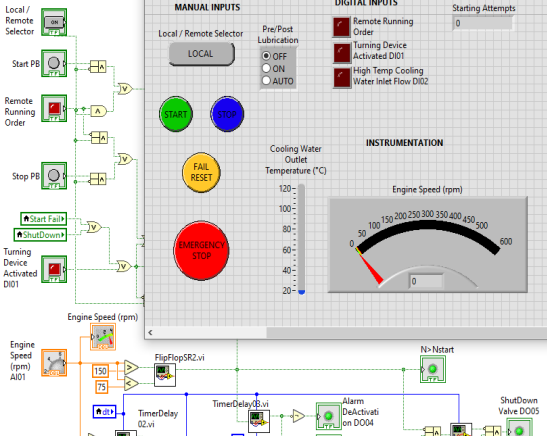This screenshot has width=547, height=436.
Task: Click the FlipFlopSR2.vi subVI icon
Action: pyautogui.click(x=165, y=375)
